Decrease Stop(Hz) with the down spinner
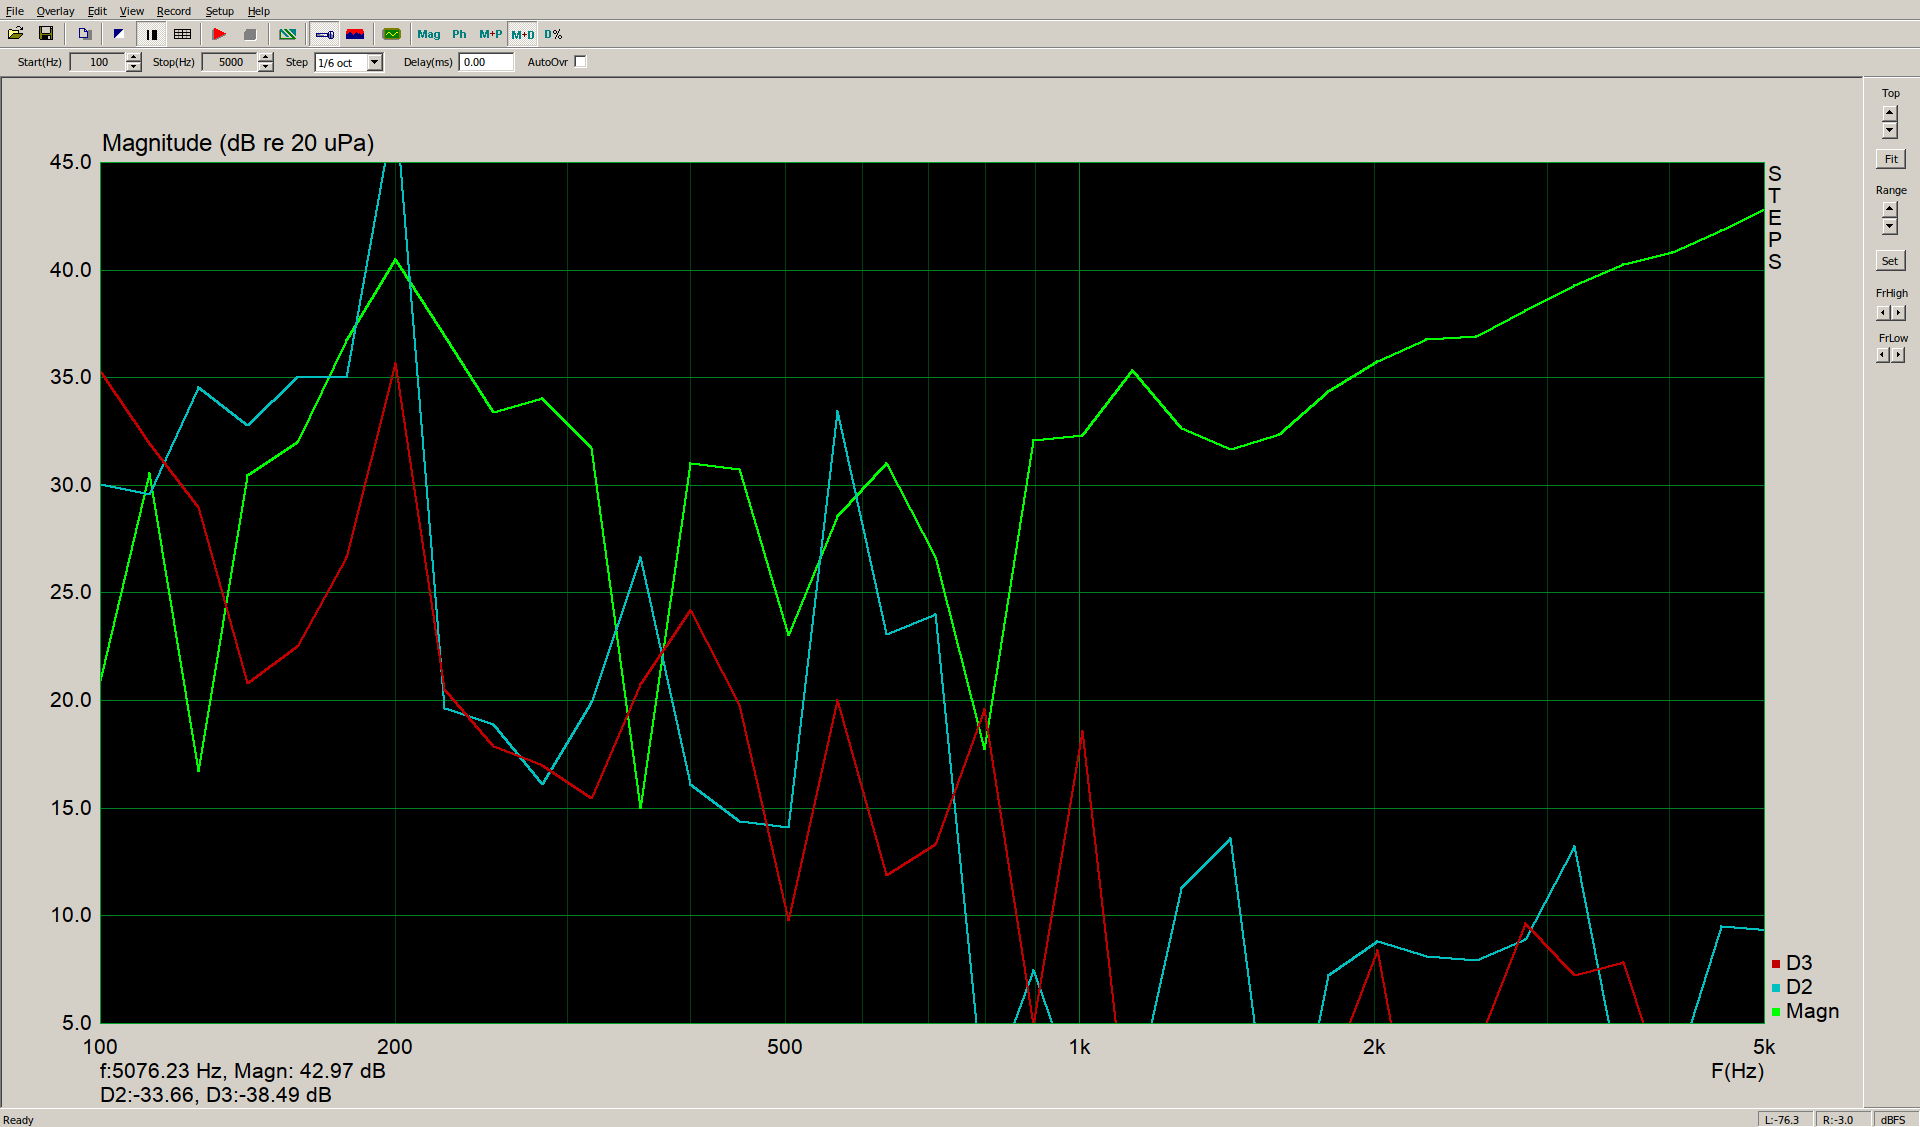 click(x=266, y=67)
